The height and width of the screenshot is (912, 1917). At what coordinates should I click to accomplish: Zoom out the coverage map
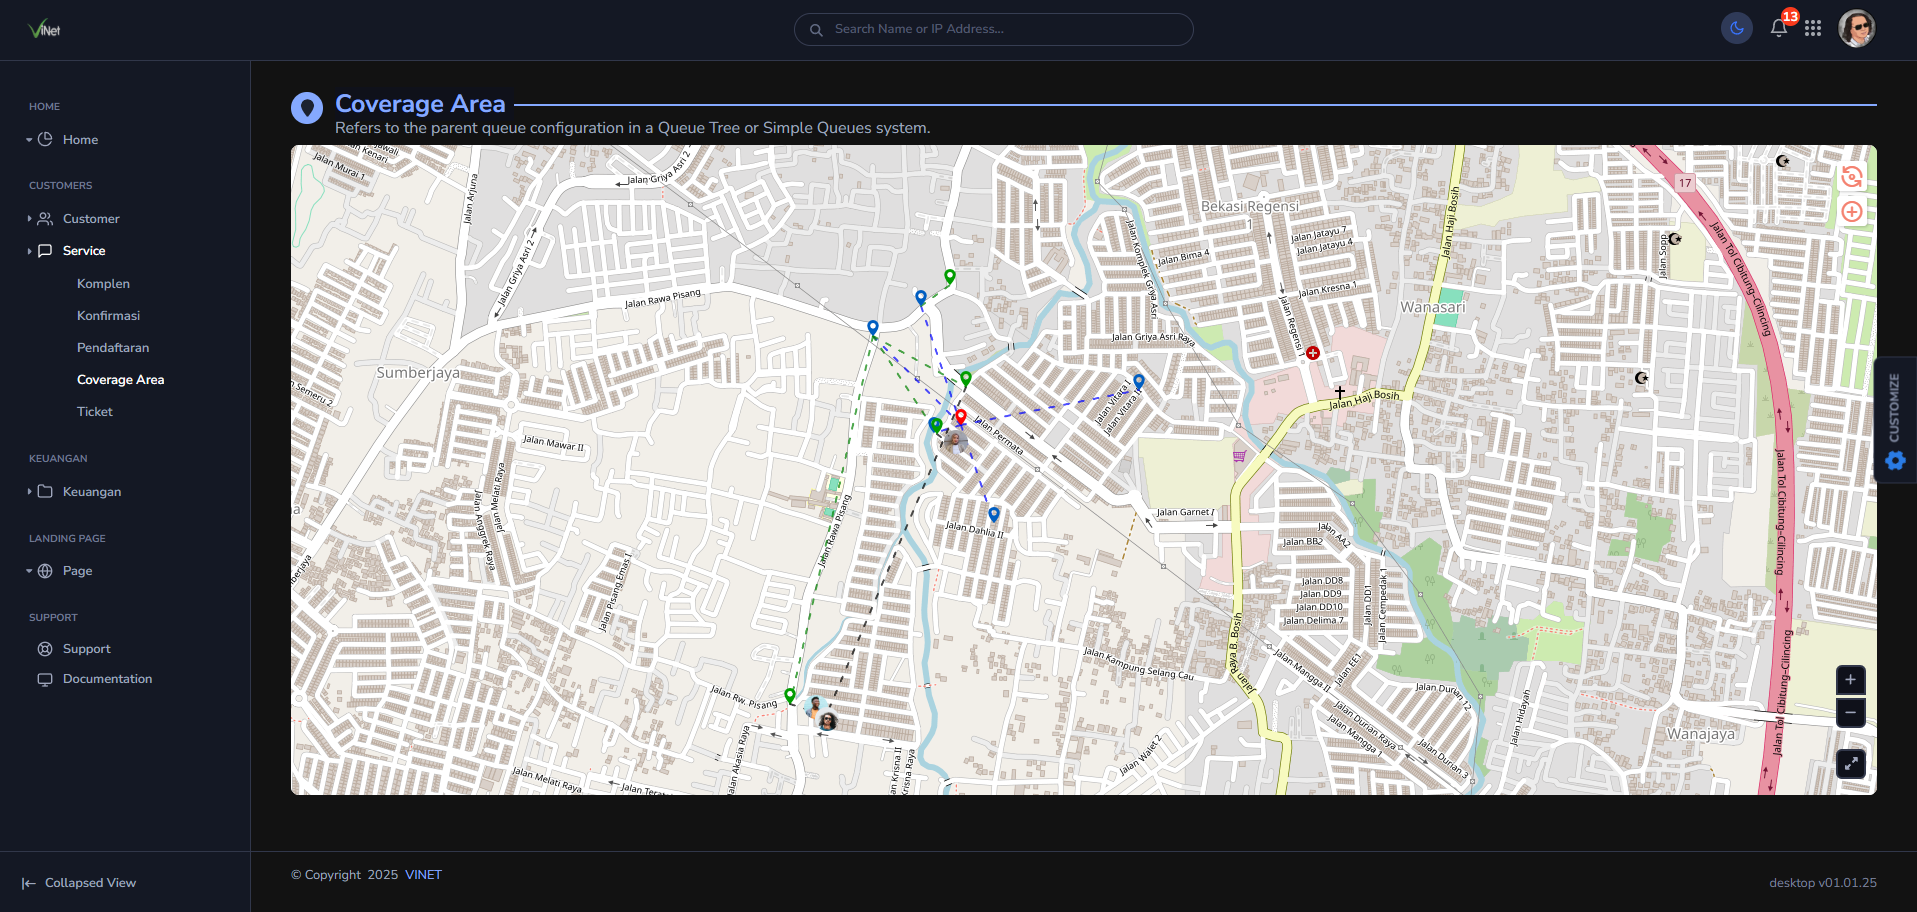click(x=1850, y=713)
